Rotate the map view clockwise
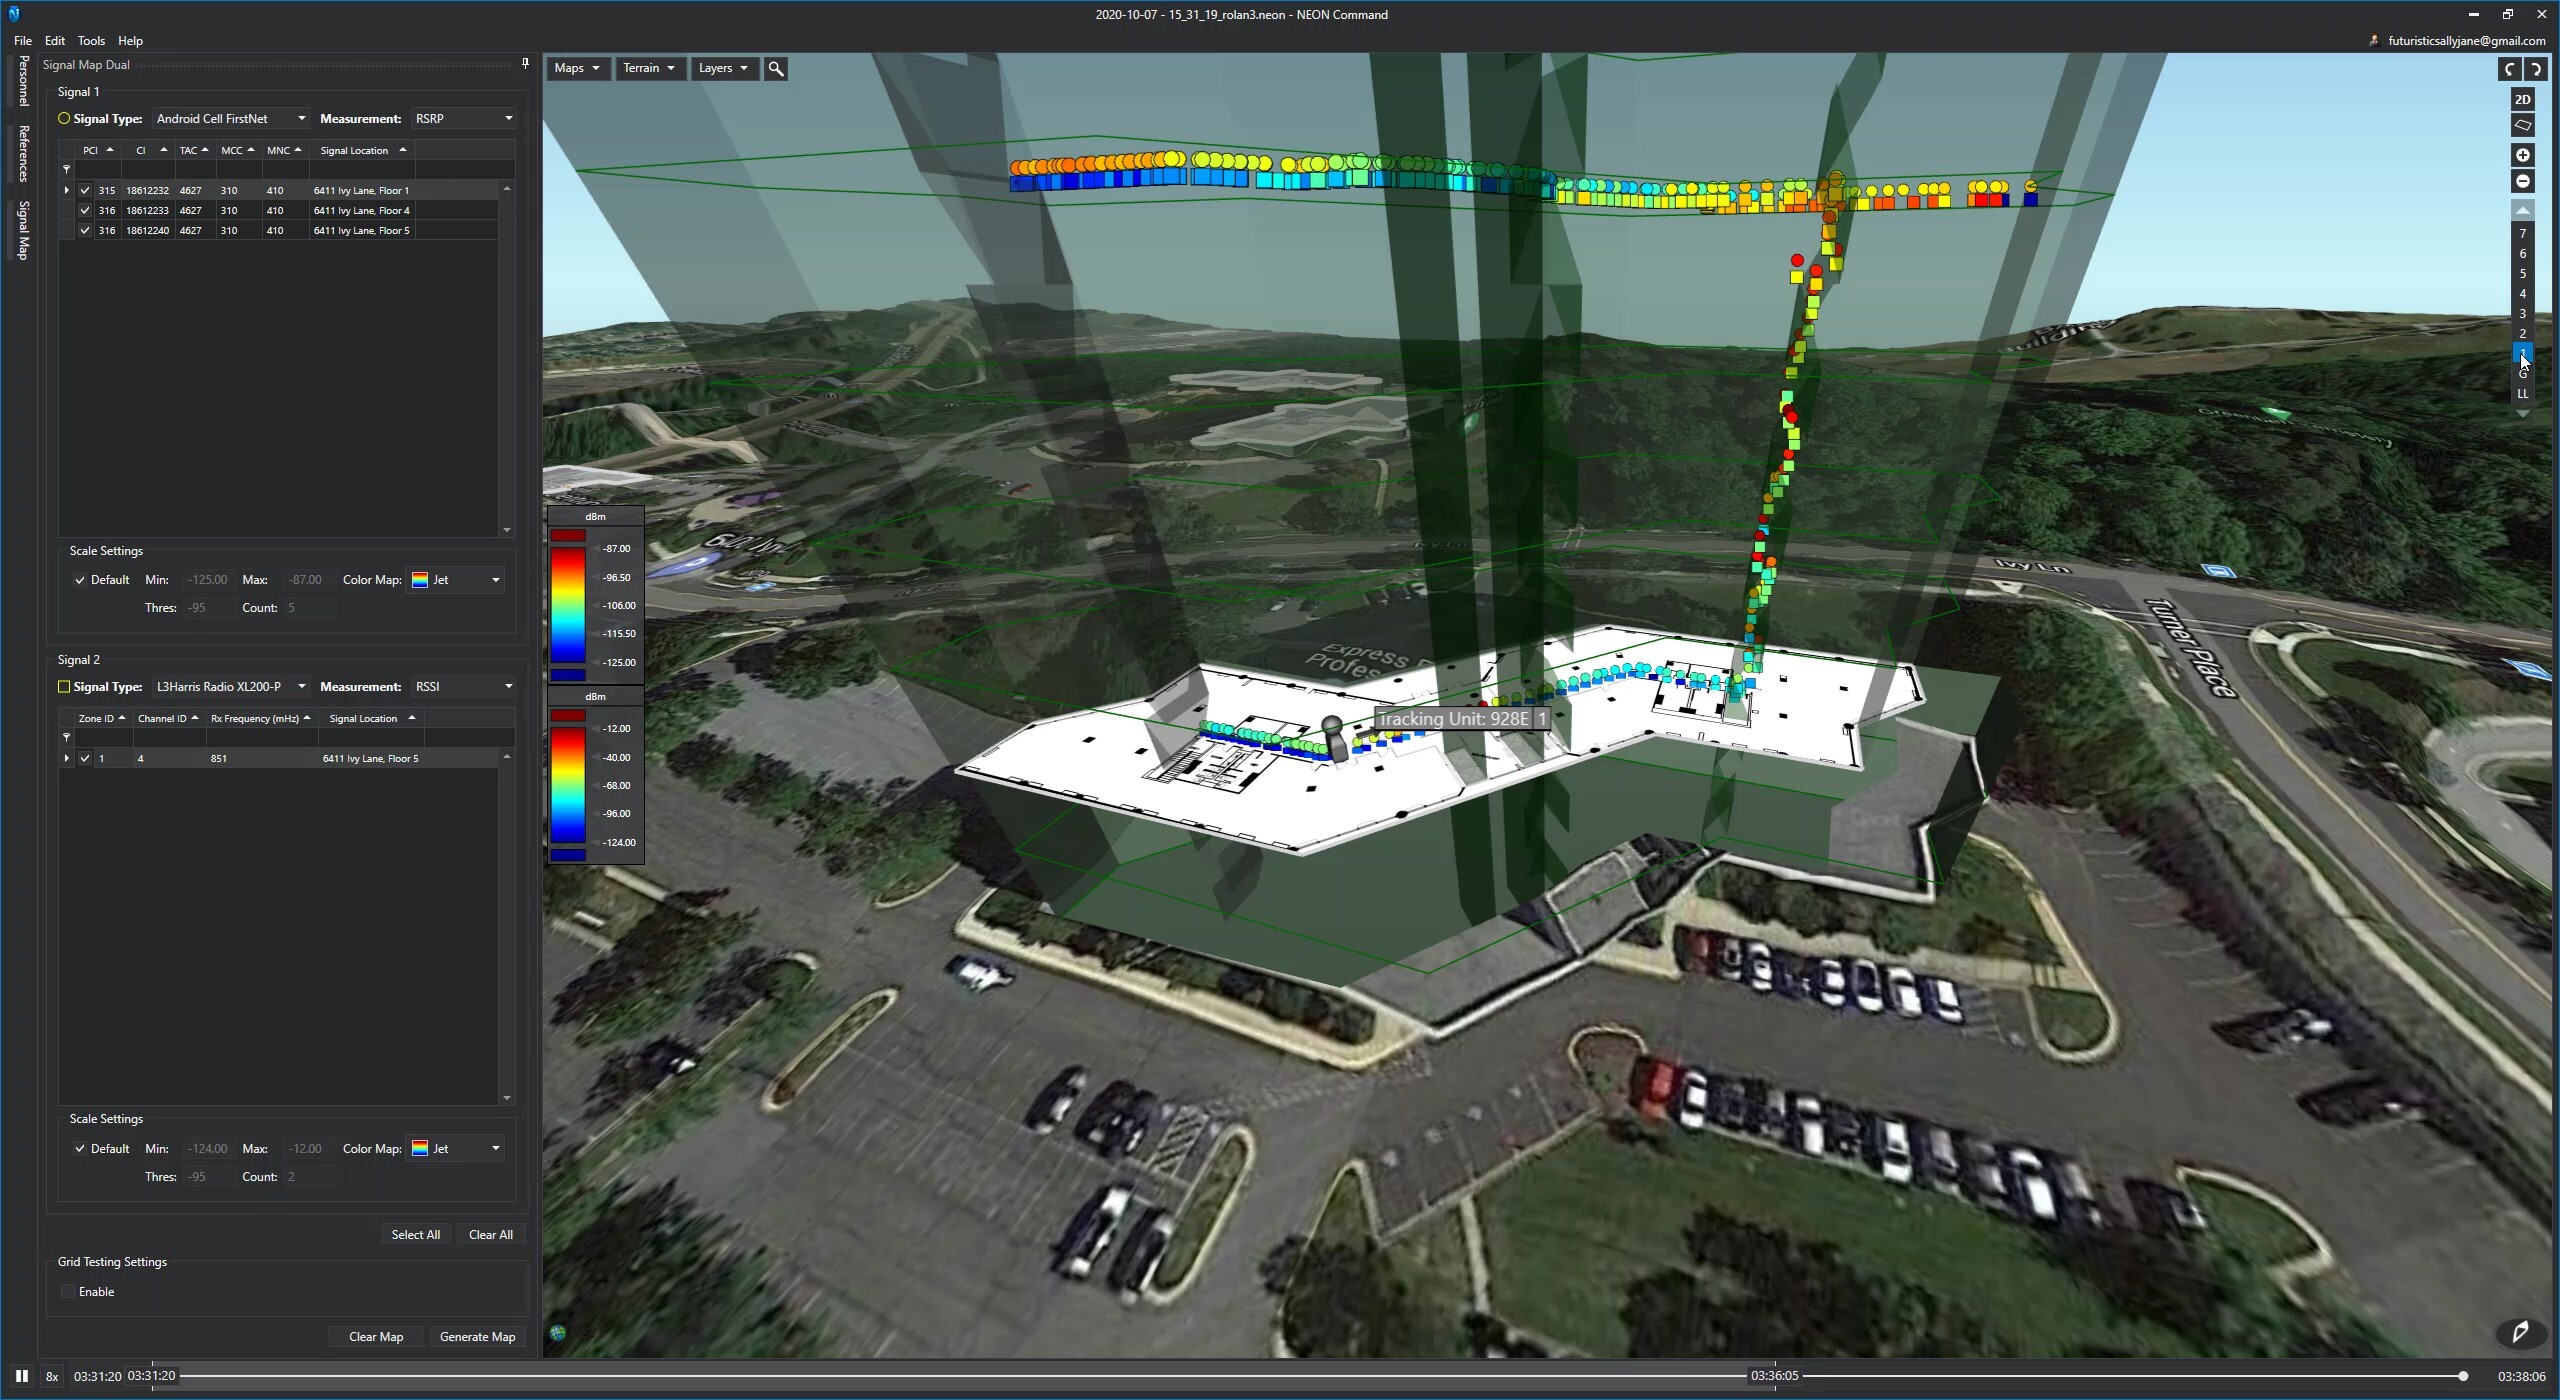The height and width of the screenshot is (1400, 2560). tap(2535, 68)
